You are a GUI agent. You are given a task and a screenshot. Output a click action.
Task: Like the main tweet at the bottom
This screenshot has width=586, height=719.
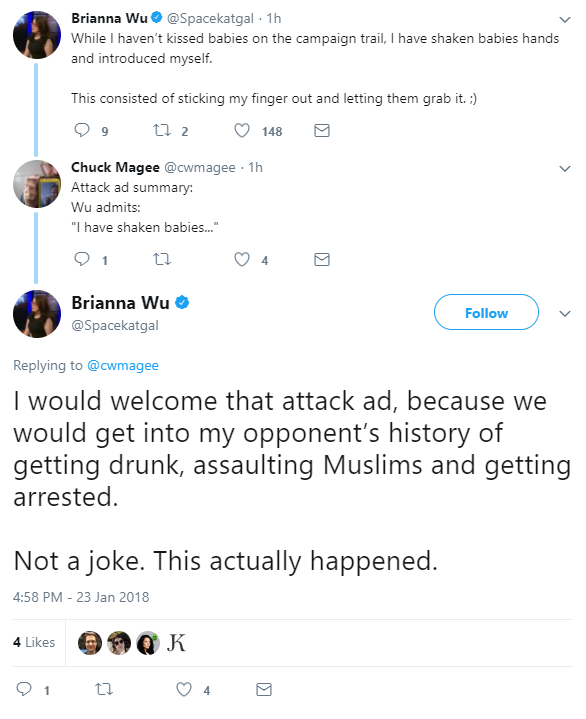184,689
